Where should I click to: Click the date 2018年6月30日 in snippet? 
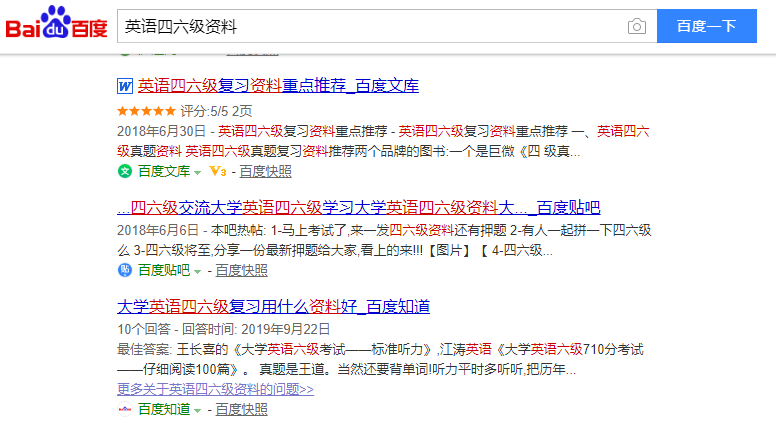coord(161,131)
